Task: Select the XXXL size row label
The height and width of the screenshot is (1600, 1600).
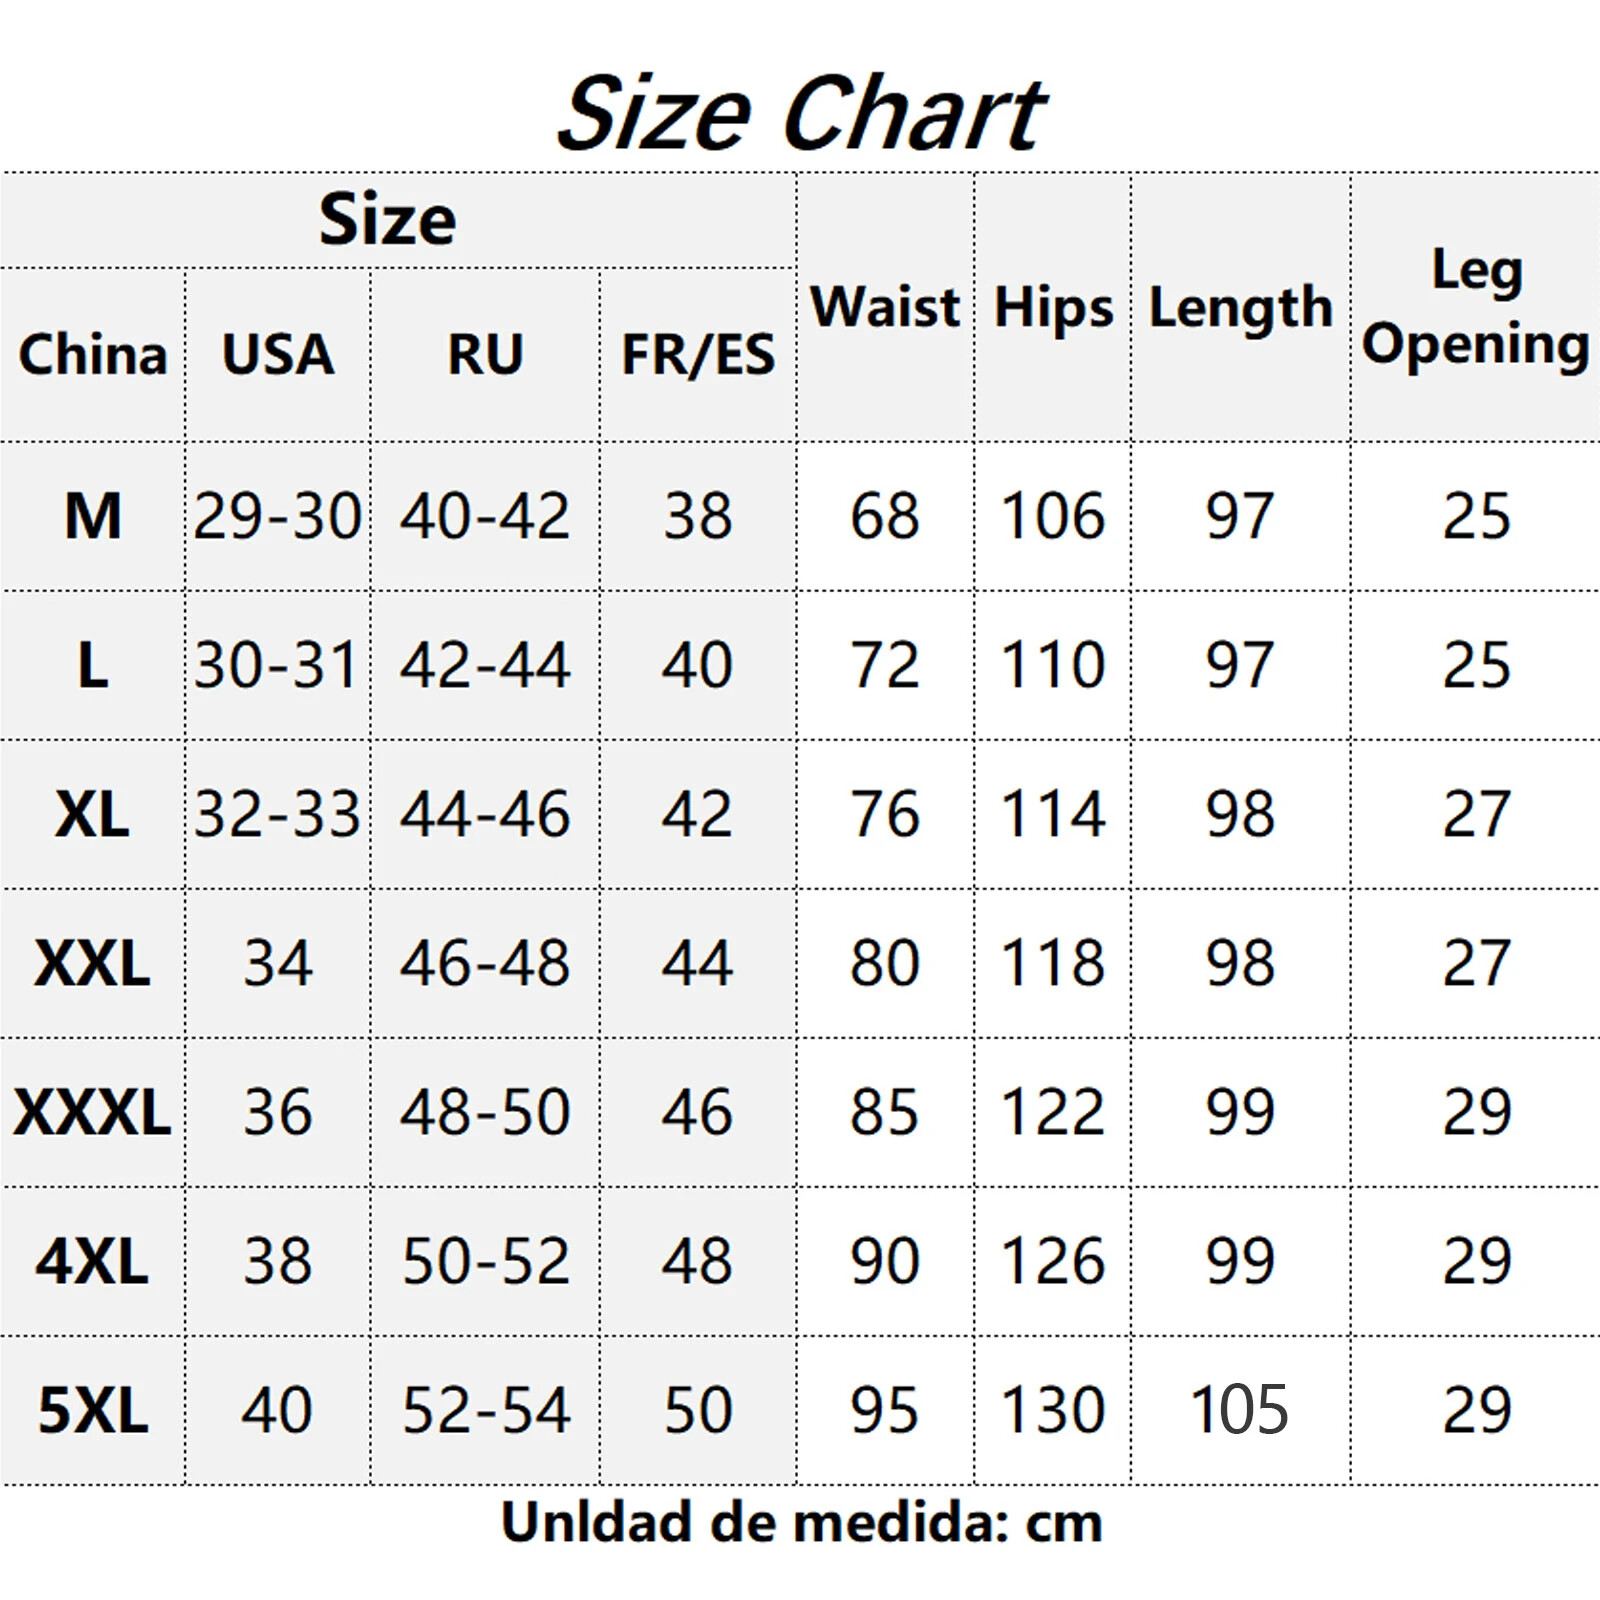Action: [x=93, y=1112]
